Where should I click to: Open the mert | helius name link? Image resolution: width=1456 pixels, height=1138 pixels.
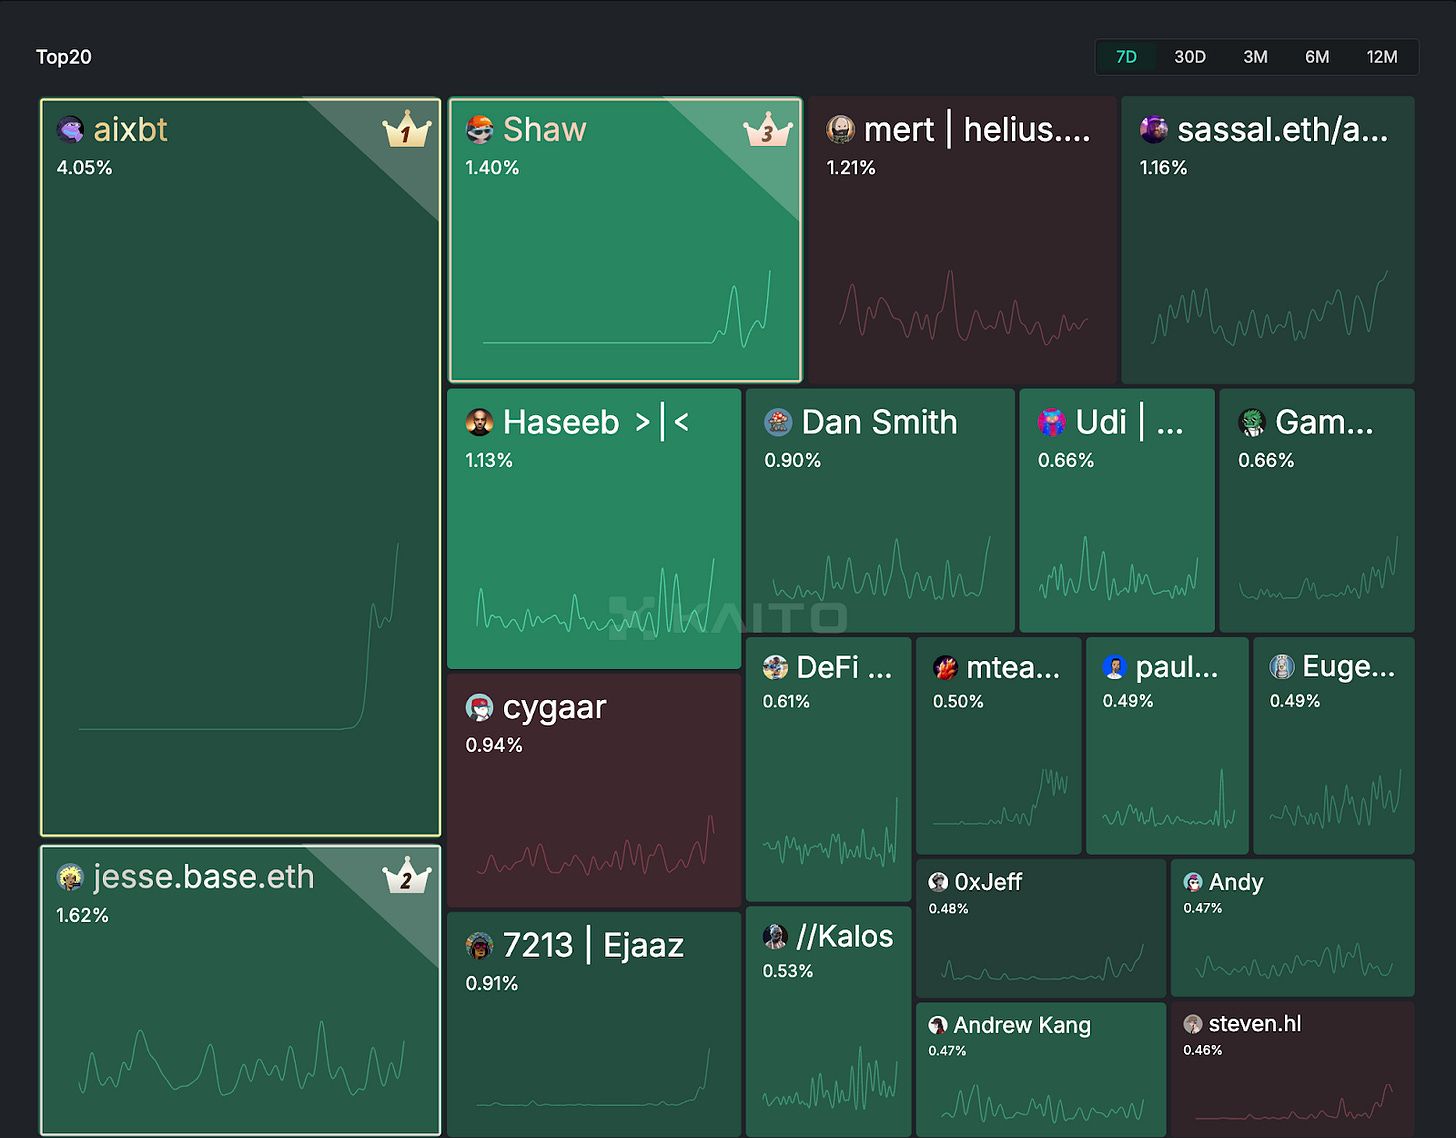[976, 130]
